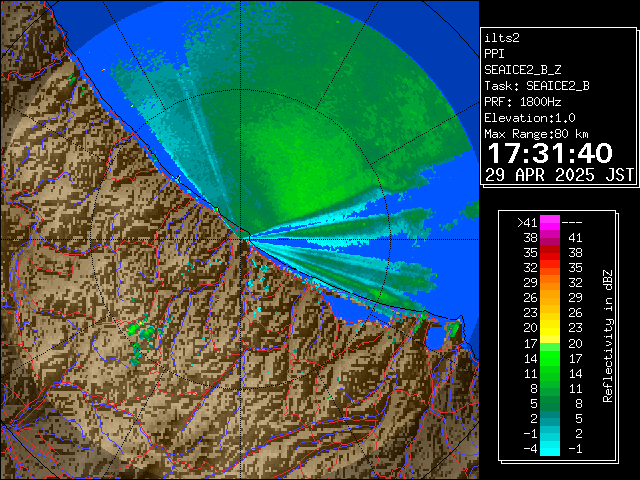This screenshot has width=640, height=480.
Task: Click the 'ilts2' site label
Action: (x=502, y=38)
